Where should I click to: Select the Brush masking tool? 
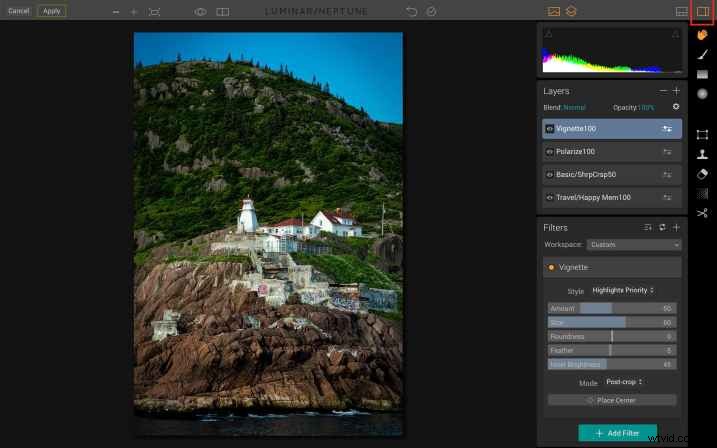(x=702, y=54)
